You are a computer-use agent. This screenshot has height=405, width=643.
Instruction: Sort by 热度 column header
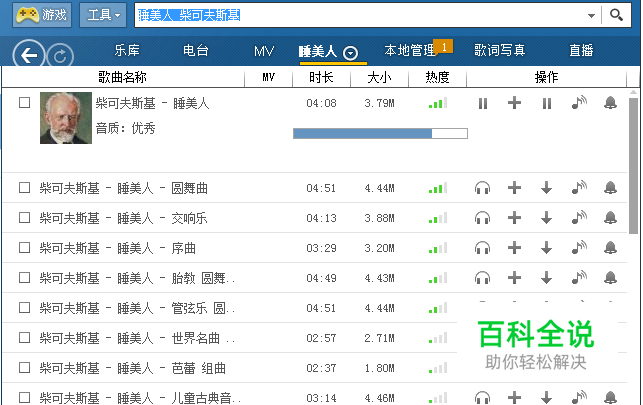tap(437, 77)
